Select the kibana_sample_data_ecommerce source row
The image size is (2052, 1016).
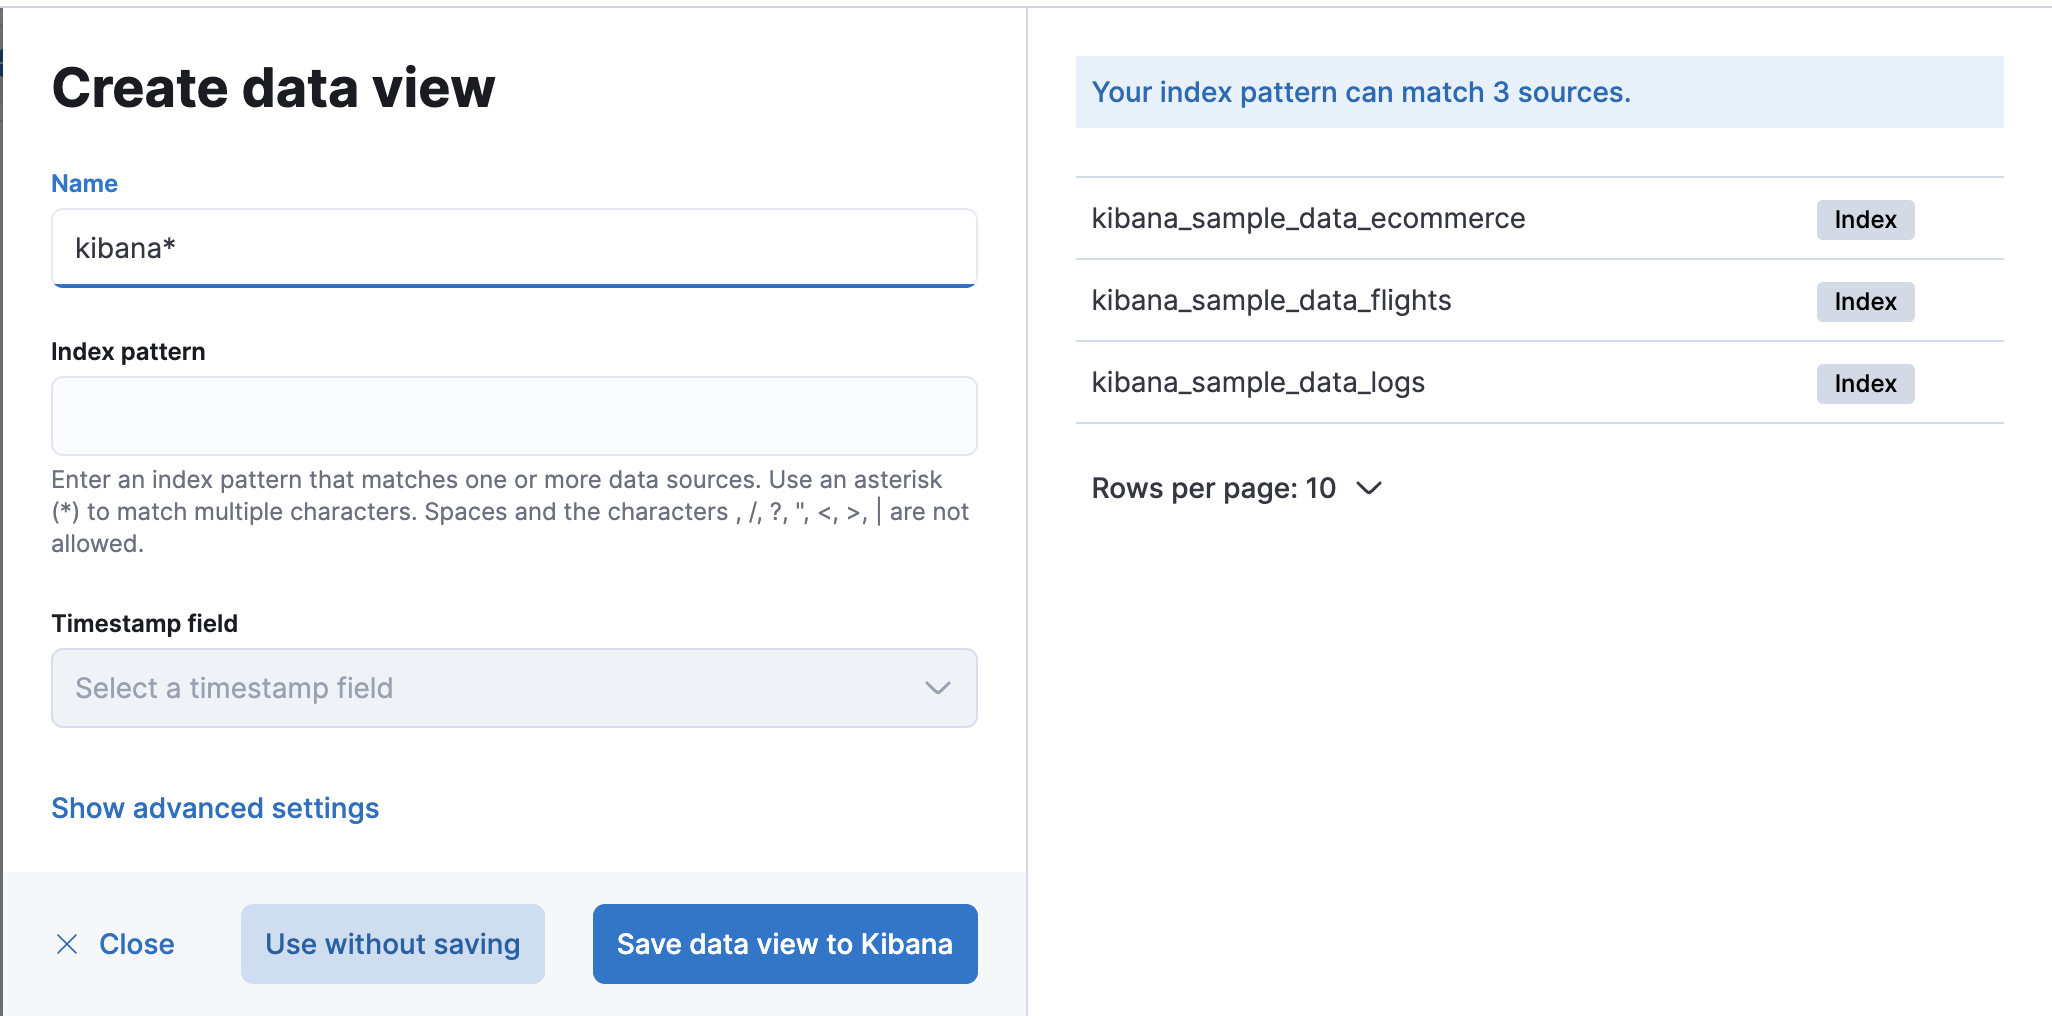(x=1308, y=218)
